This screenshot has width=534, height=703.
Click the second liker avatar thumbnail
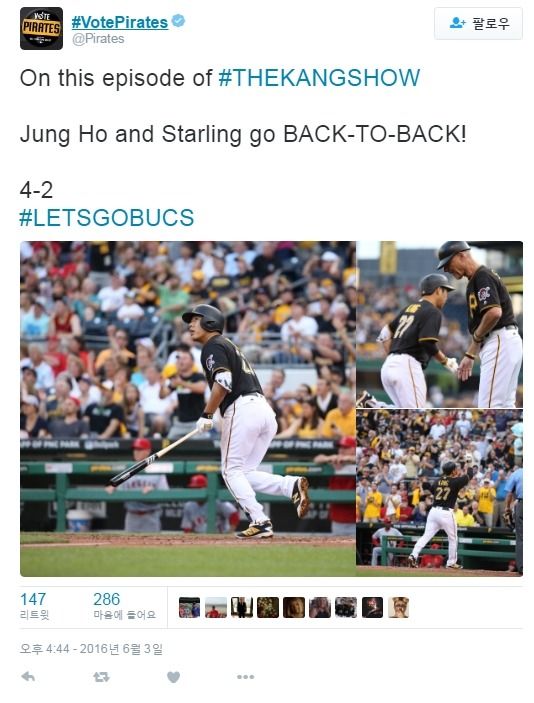pyautogui.click(x=216, y=608)
